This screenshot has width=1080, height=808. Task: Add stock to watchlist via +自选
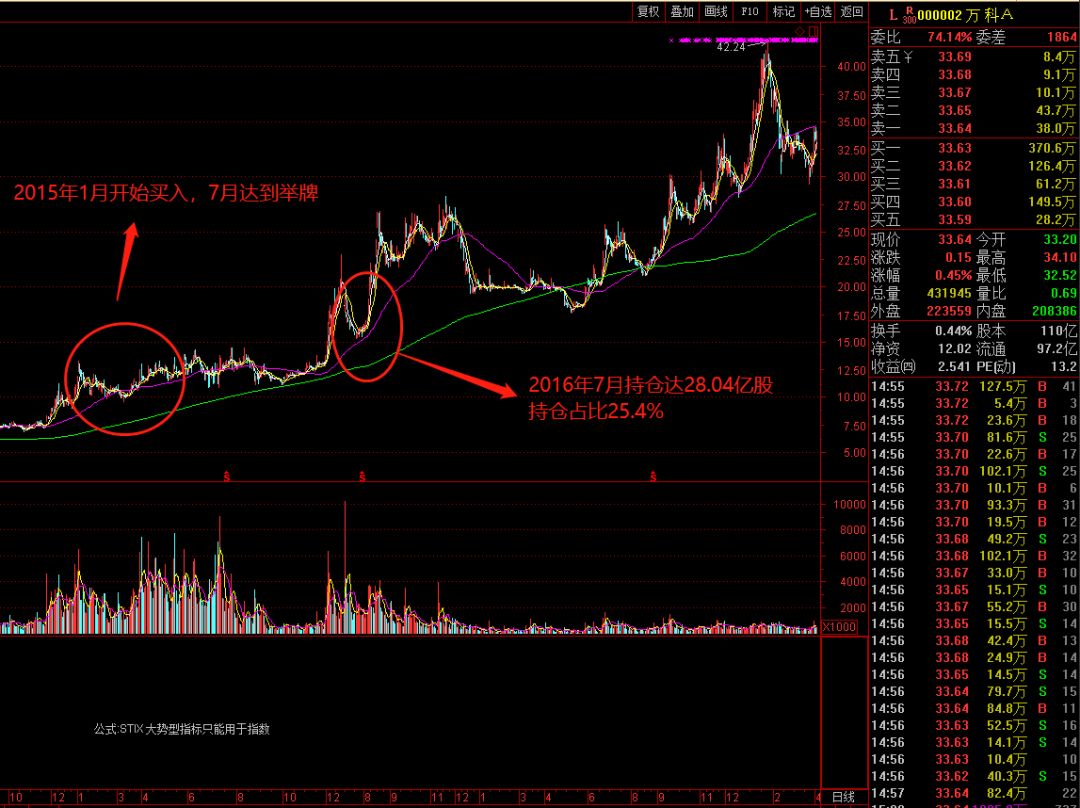[817, 12]
